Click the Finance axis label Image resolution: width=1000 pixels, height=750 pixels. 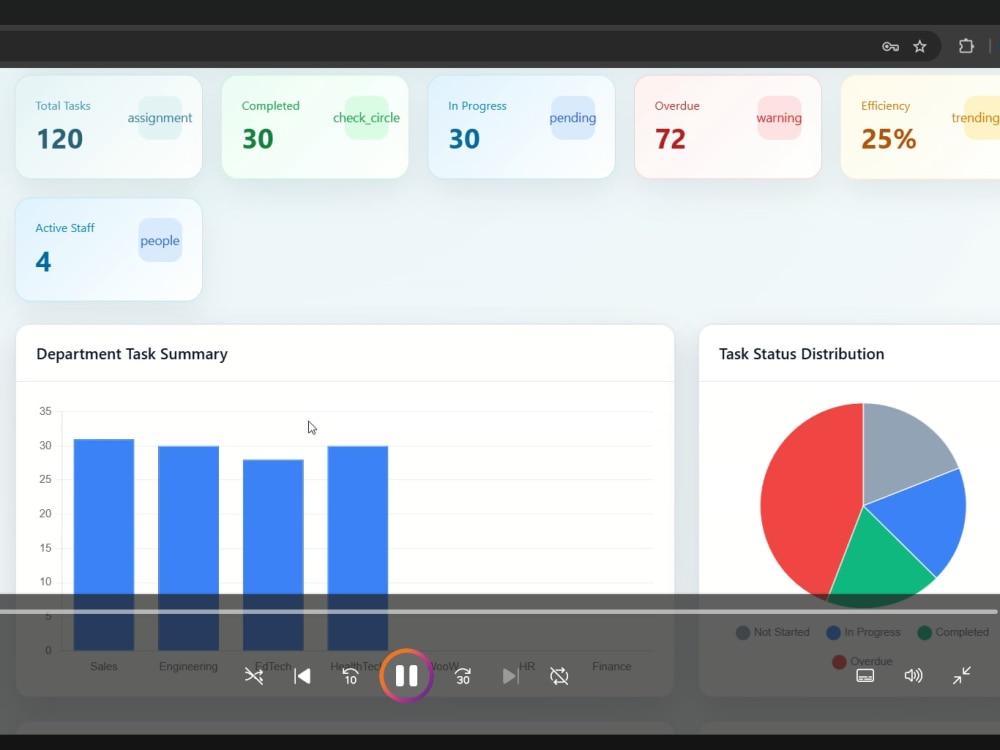click(x=612, y=666)
